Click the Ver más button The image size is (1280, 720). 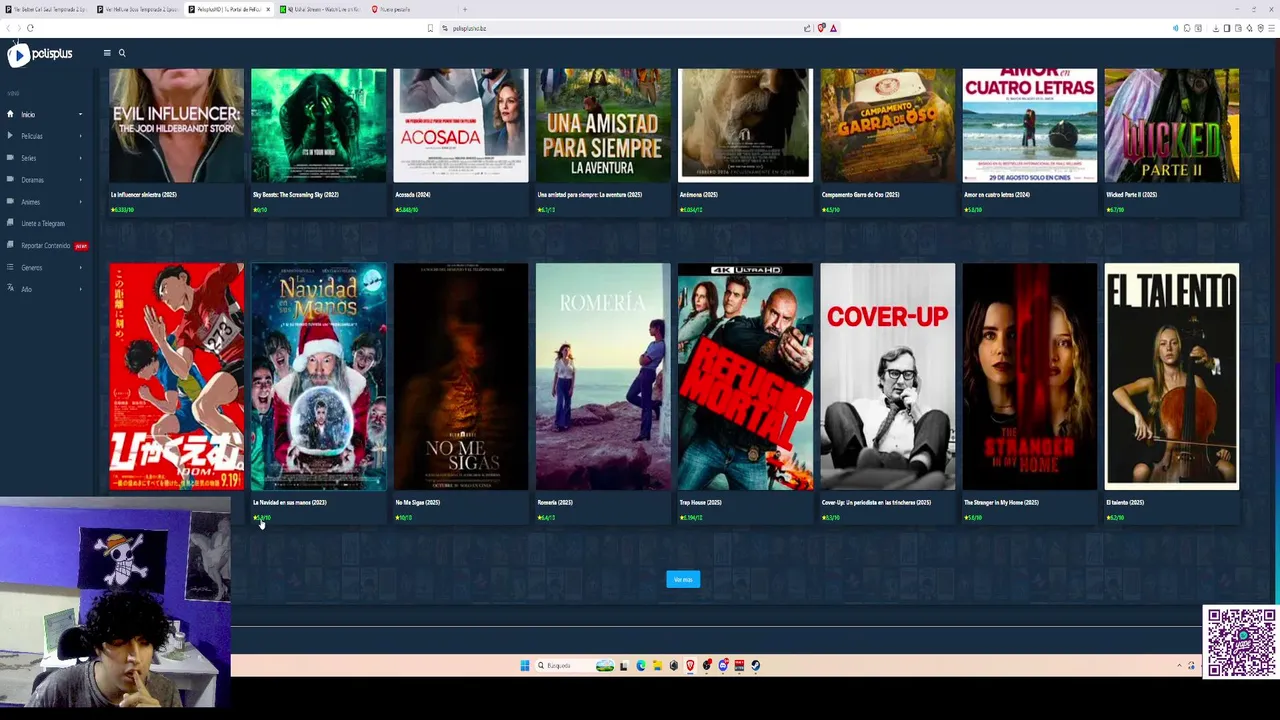[683, 580]
